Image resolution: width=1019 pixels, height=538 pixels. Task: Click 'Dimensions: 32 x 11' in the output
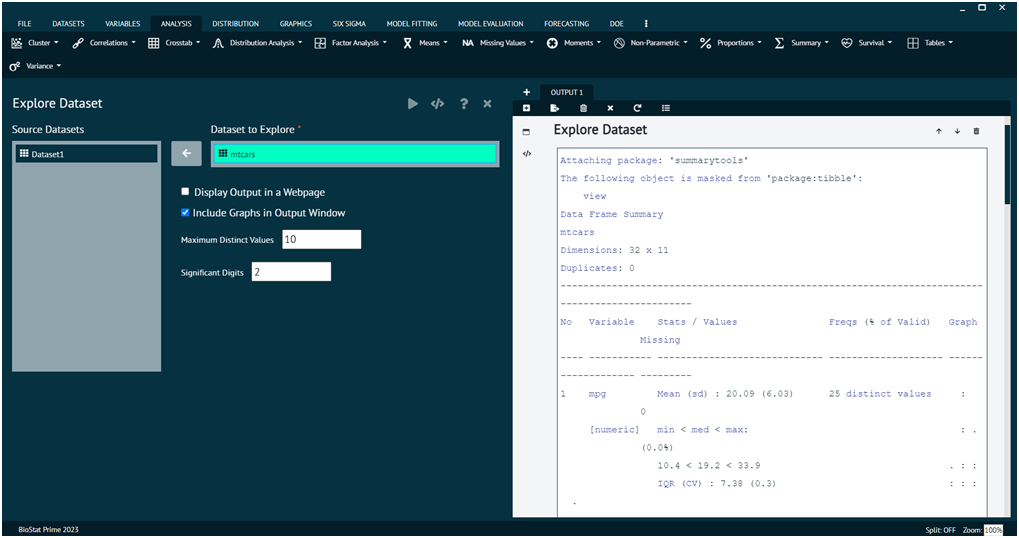click(x=614, y=250)
